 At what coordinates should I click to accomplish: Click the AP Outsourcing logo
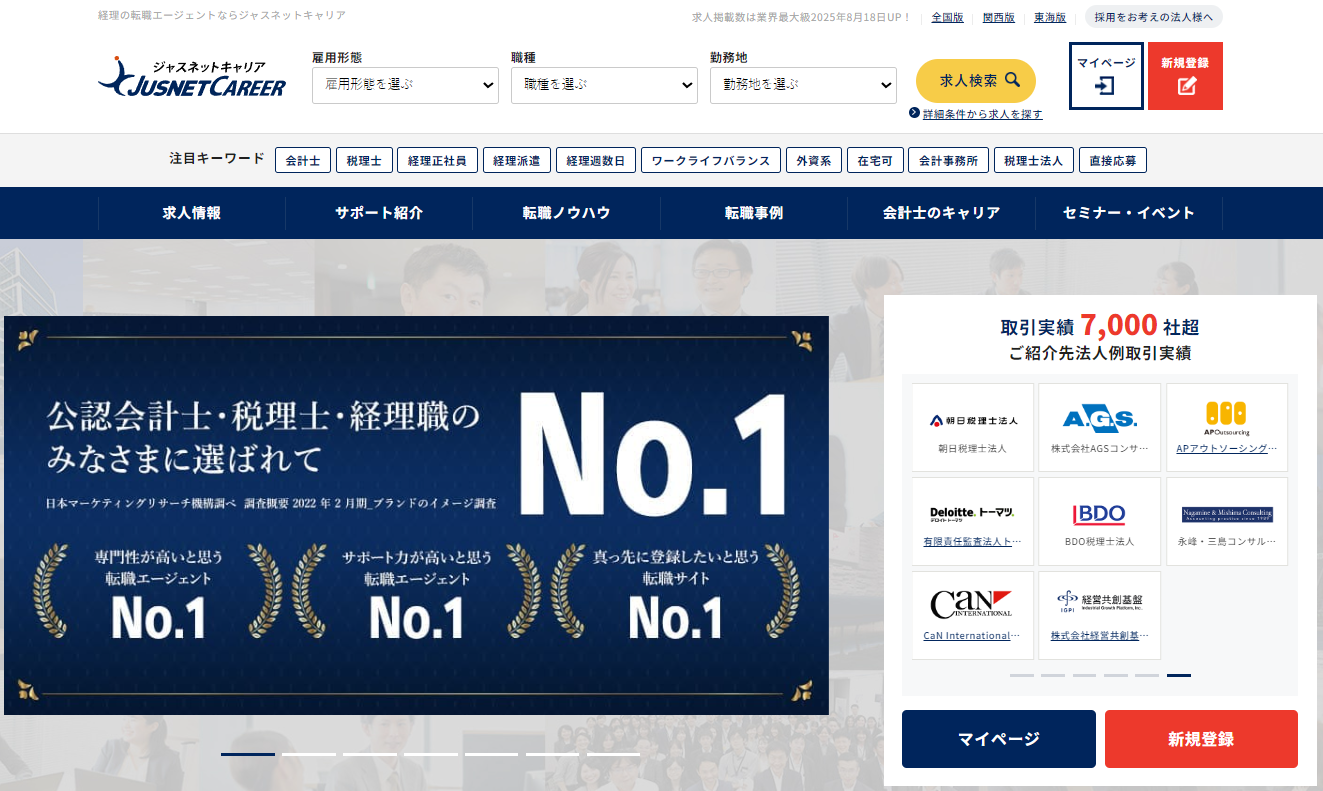tap(1226, 418)
